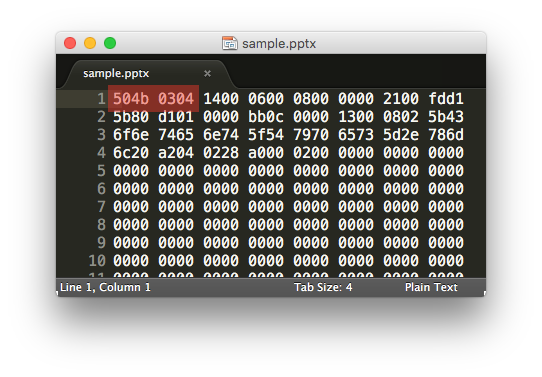Image resolution: width=542 pixels, height=377 pixels.
Task: Open the Tab Size: 4 menu
Action: [x=323, y=287]
